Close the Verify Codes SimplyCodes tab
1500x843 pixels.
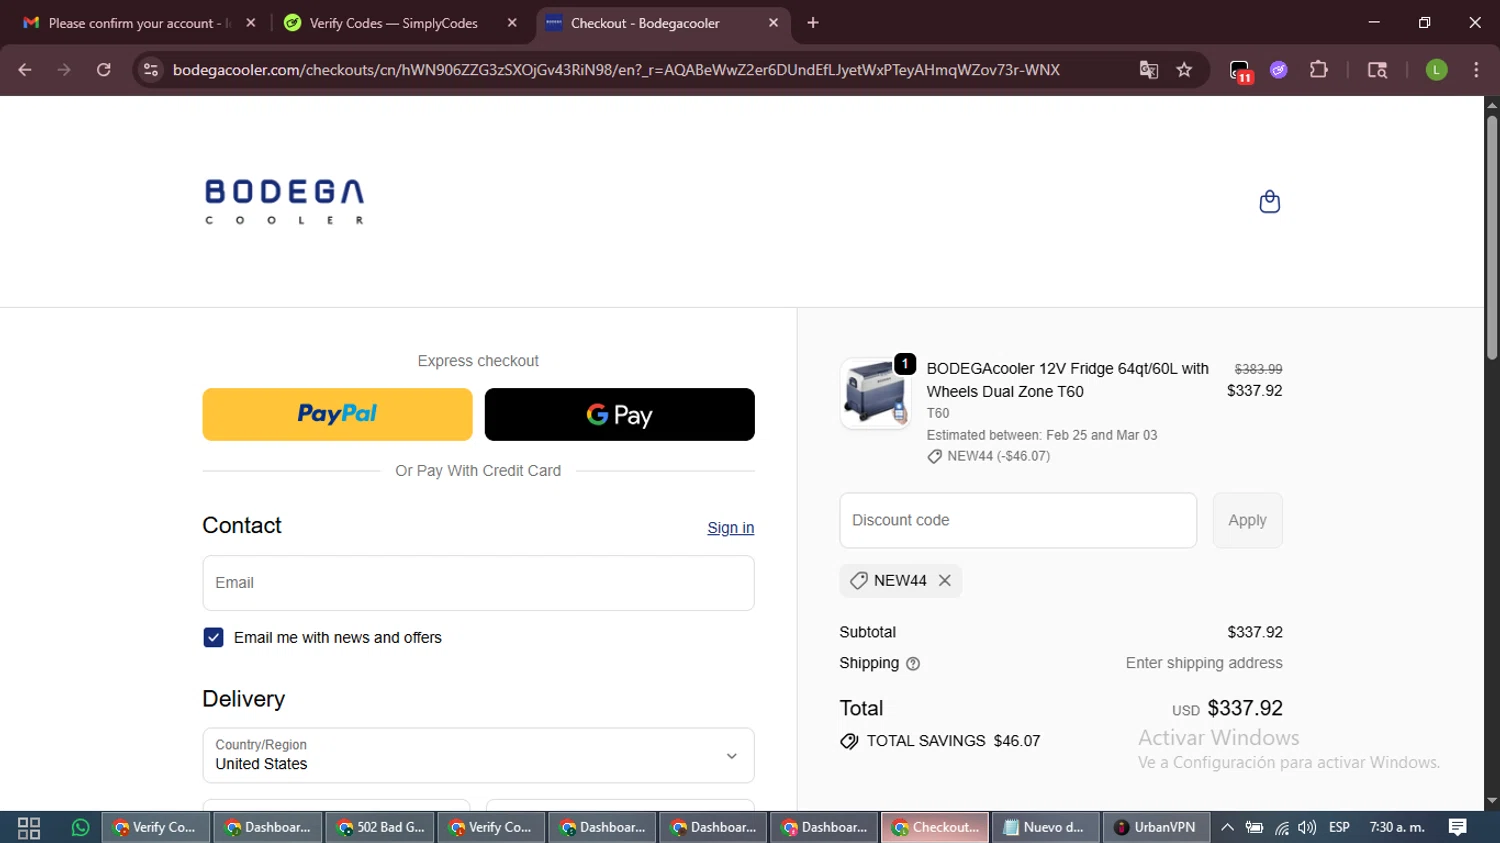pyautogui.click(x=512, y=23)
